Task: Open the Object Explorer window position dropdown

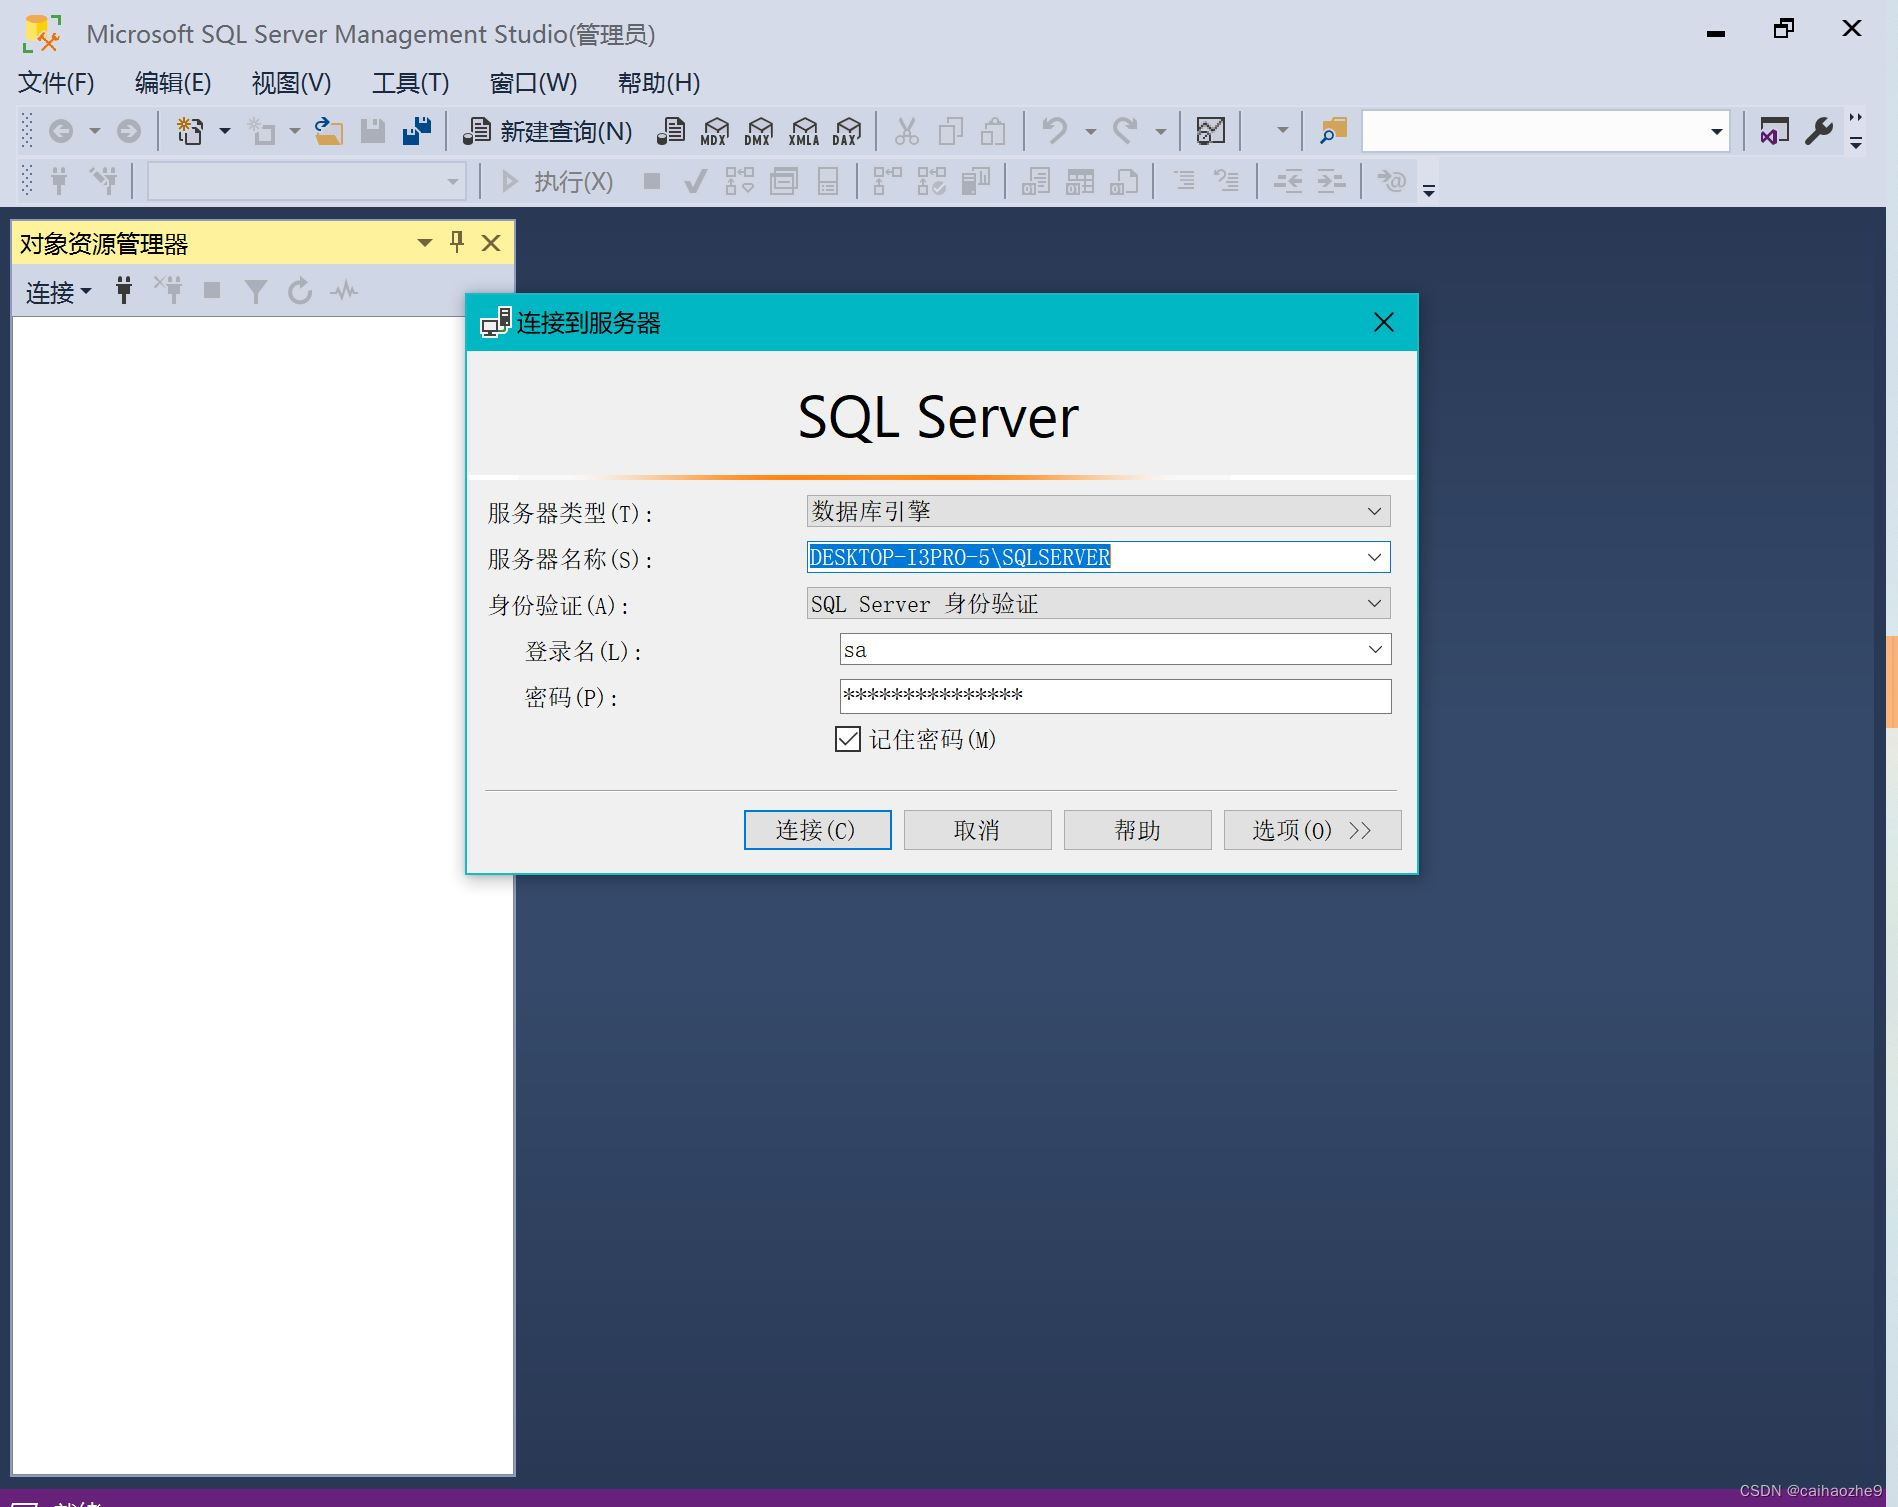Action: (424, 243)
